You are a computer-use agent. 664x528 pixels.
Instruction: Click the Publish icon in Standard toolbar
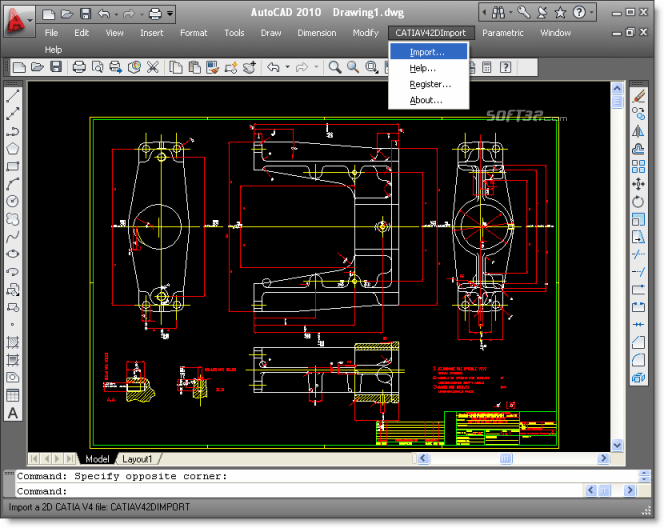(116, 67)
